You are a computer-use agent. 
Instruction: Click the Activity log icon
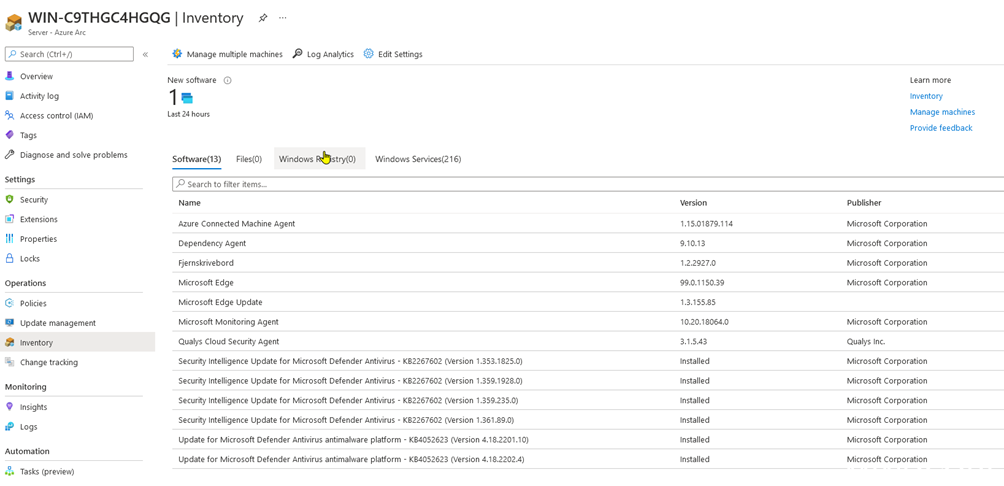pyautogui.click(x=9, y=96)
